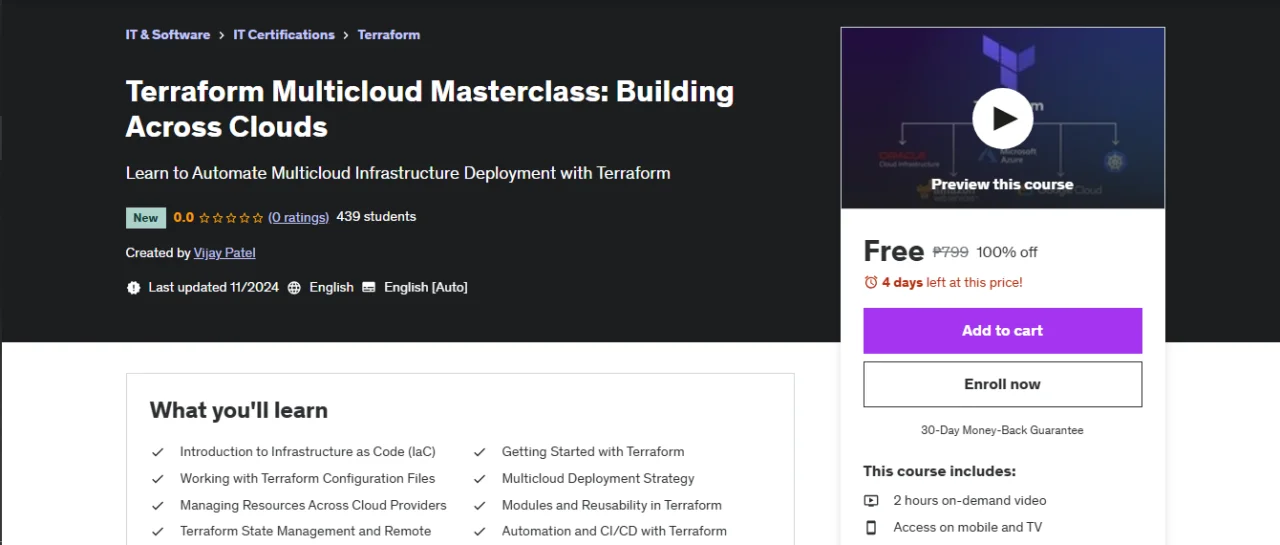
Task: Open instructor Vijay Patel's profile
Action: click(x=225, y=253)
